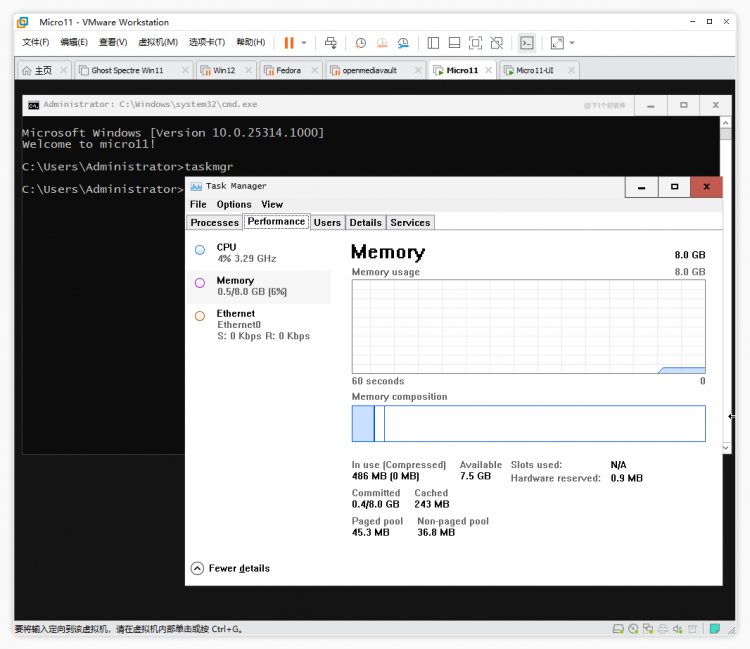The height and width of the screenshot is (649, 750).
Task: Click the hard disk status bar icon
Action: point(619,629)
